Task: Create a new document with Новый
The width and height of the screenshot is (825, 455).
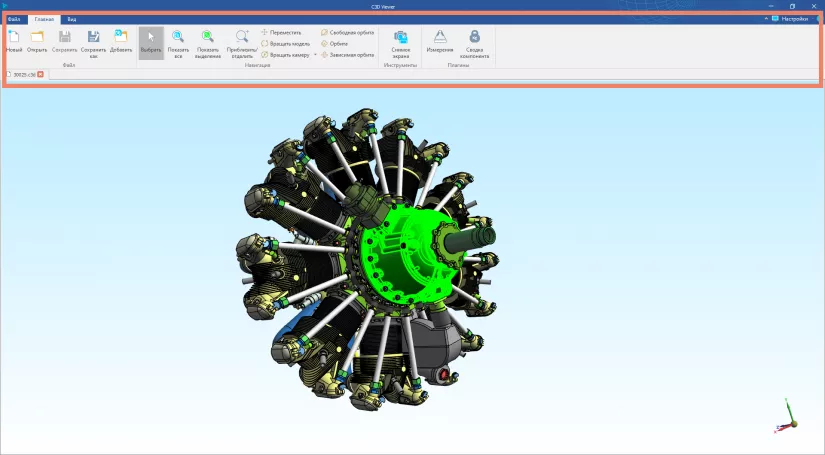Action: coord(14,42)
